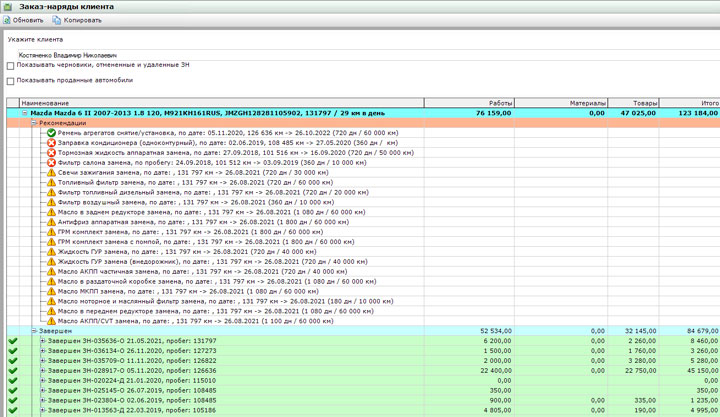Toggle Показывать проданные автомобили checkbox

(x=11, y=81)
